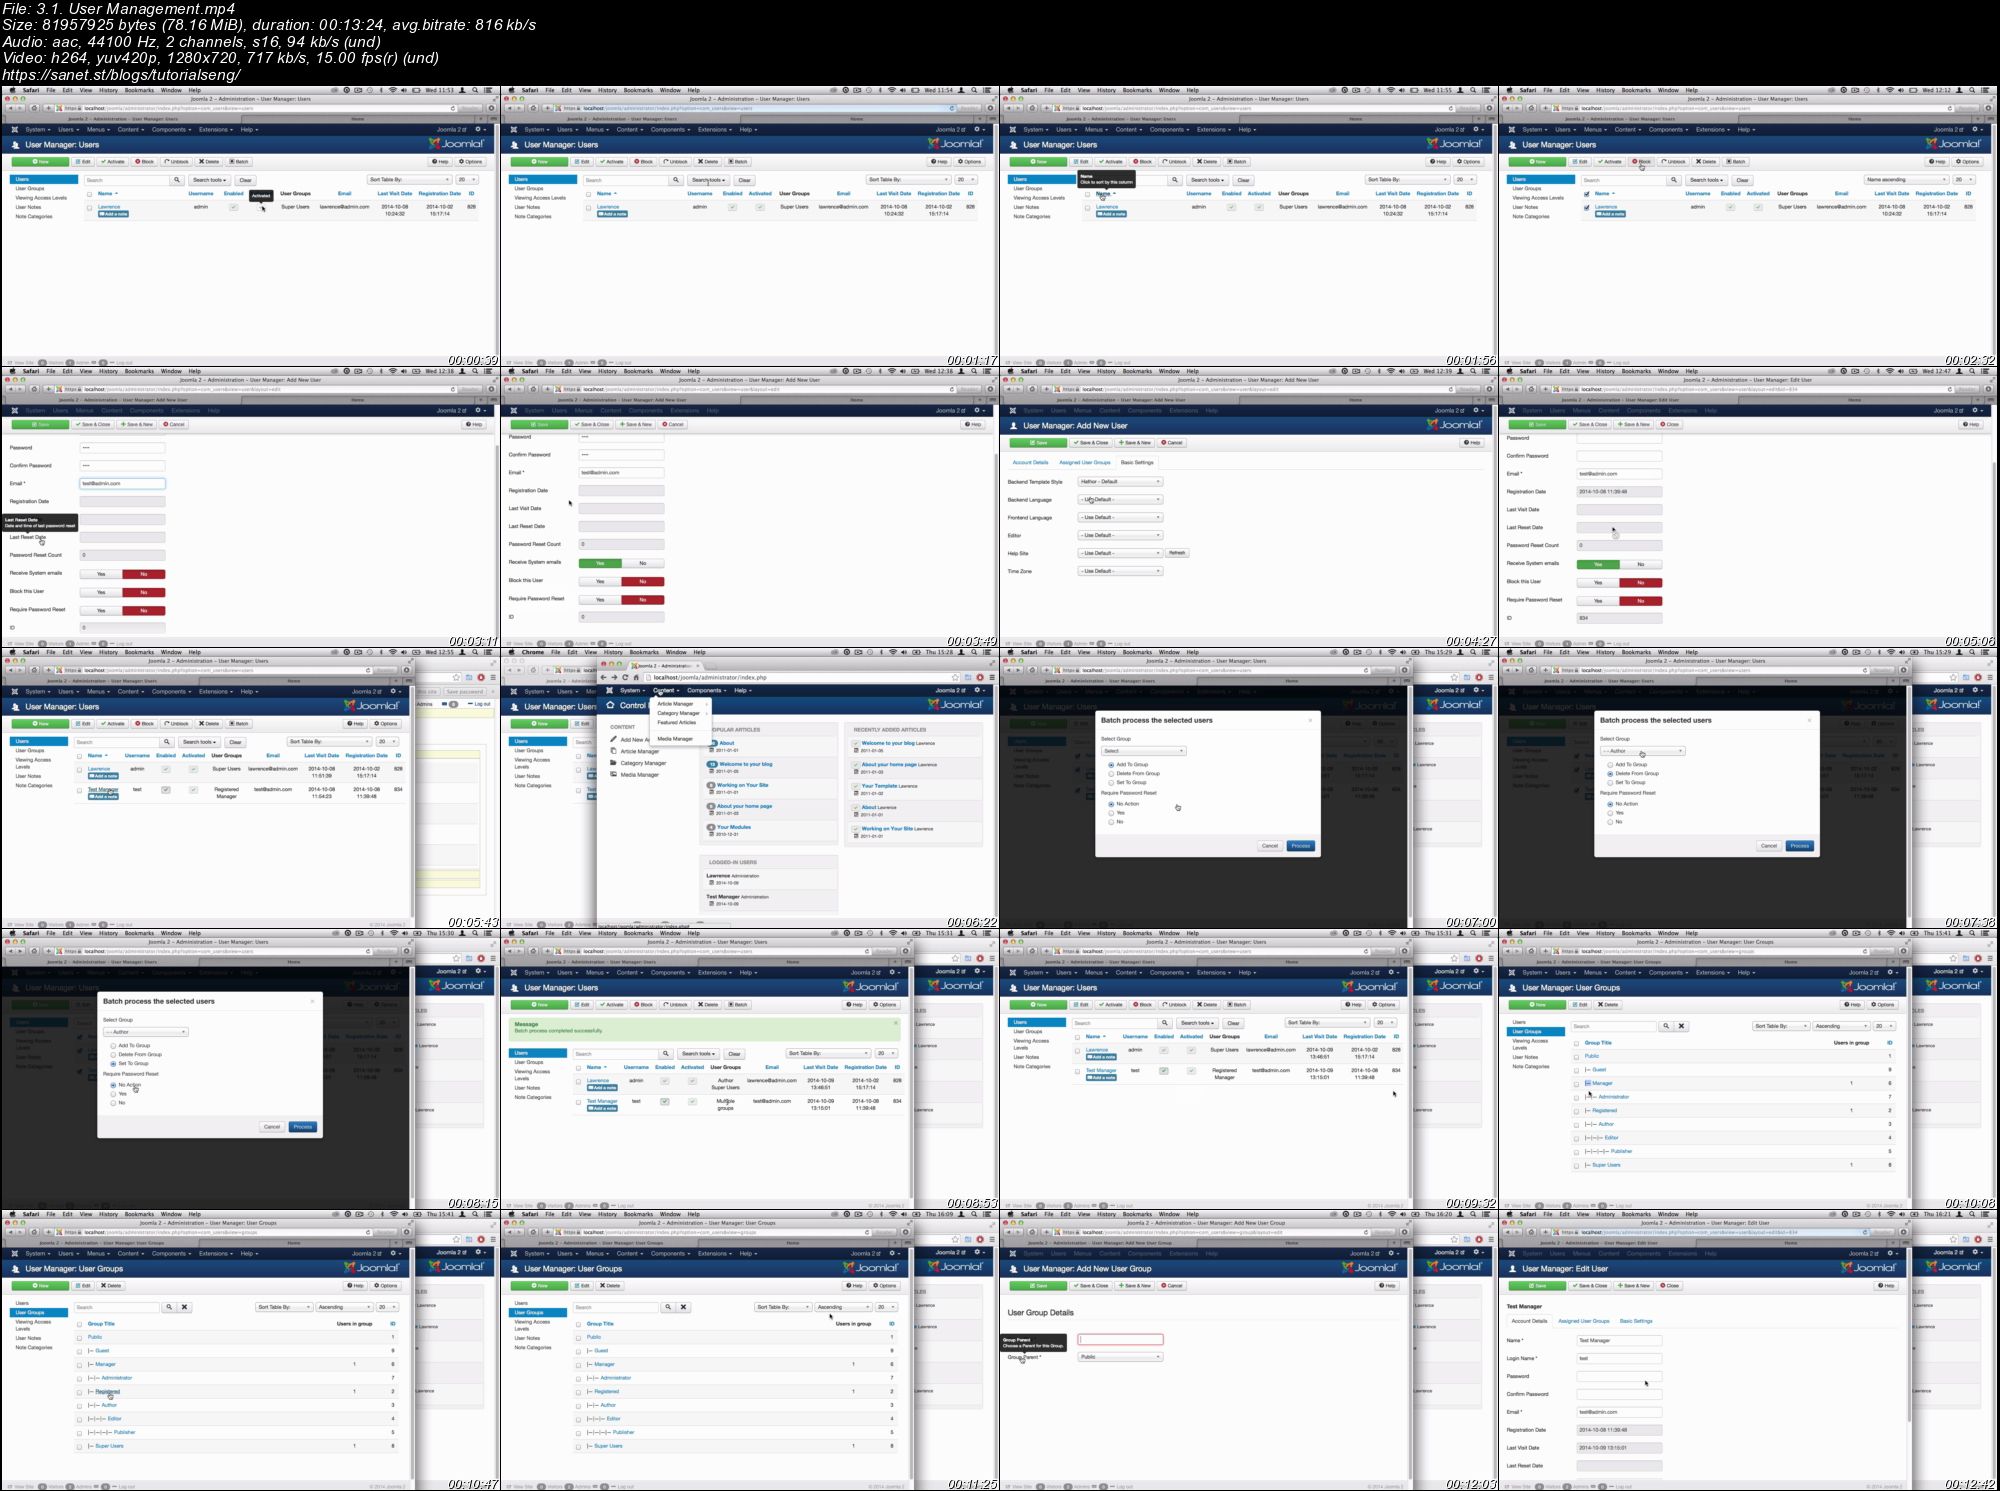Select the Delete From Group radio in the 00:07:38 frame
The height and width of the screenshot is (1491, 2000).
pyautogui.click(x=1610, y=774)
